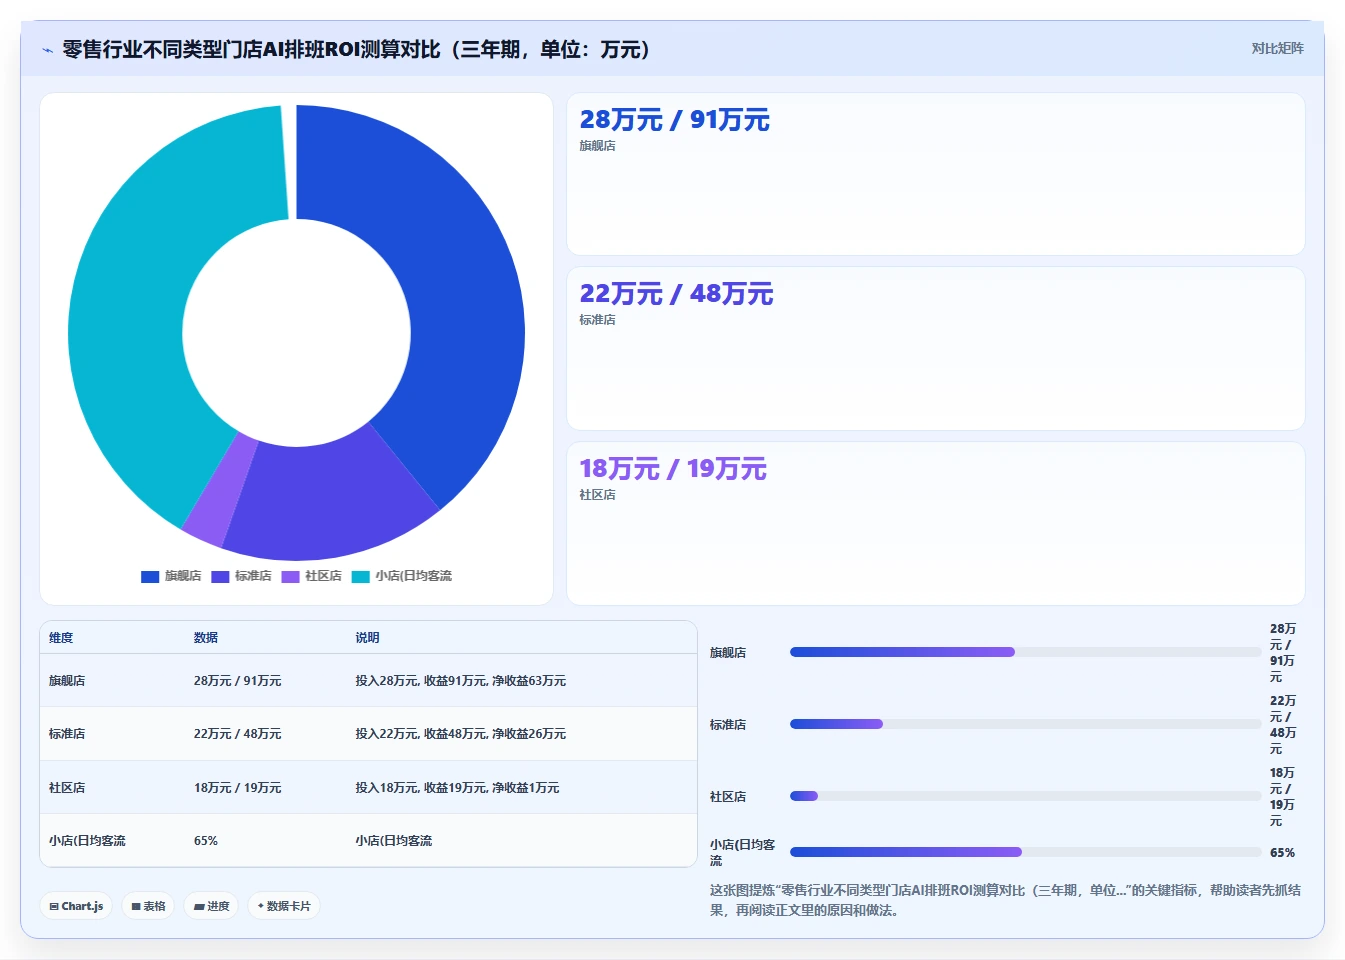The height and width of the screenshot is (960, 1345).
Task: Toggle the 旗舰店 legend color box
Action: click(x=150, y=577)
